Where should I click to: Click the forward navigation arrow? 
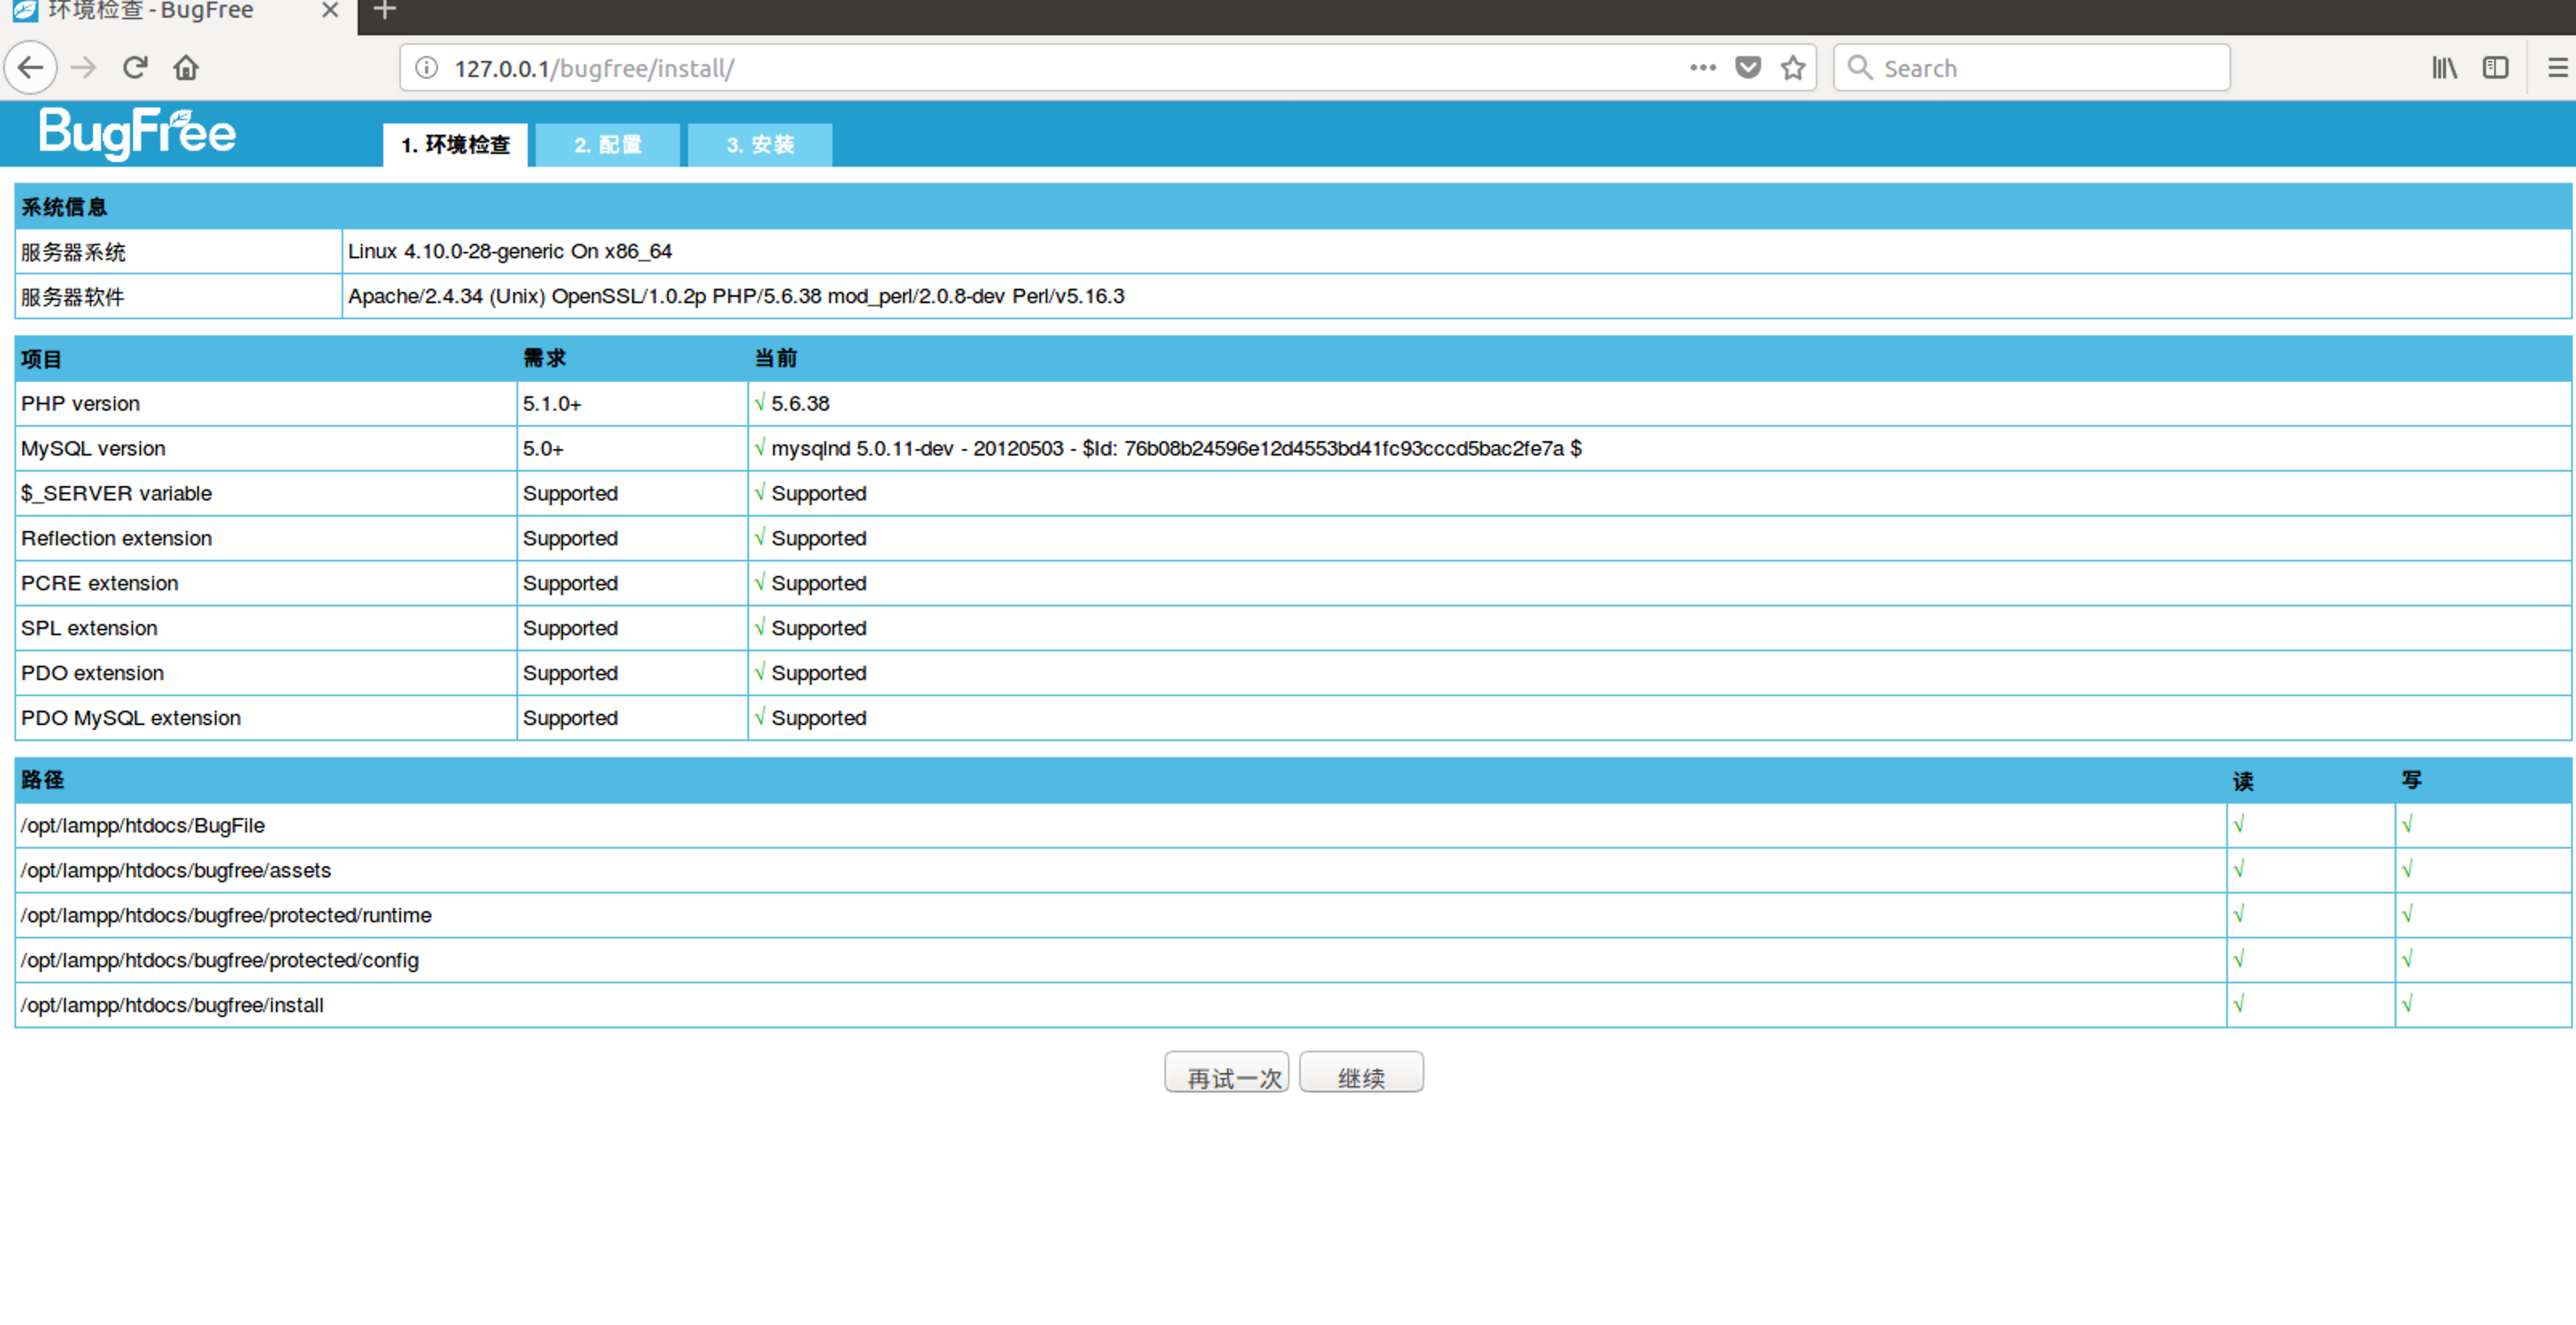pyautogui.click(x=84, y=68)
